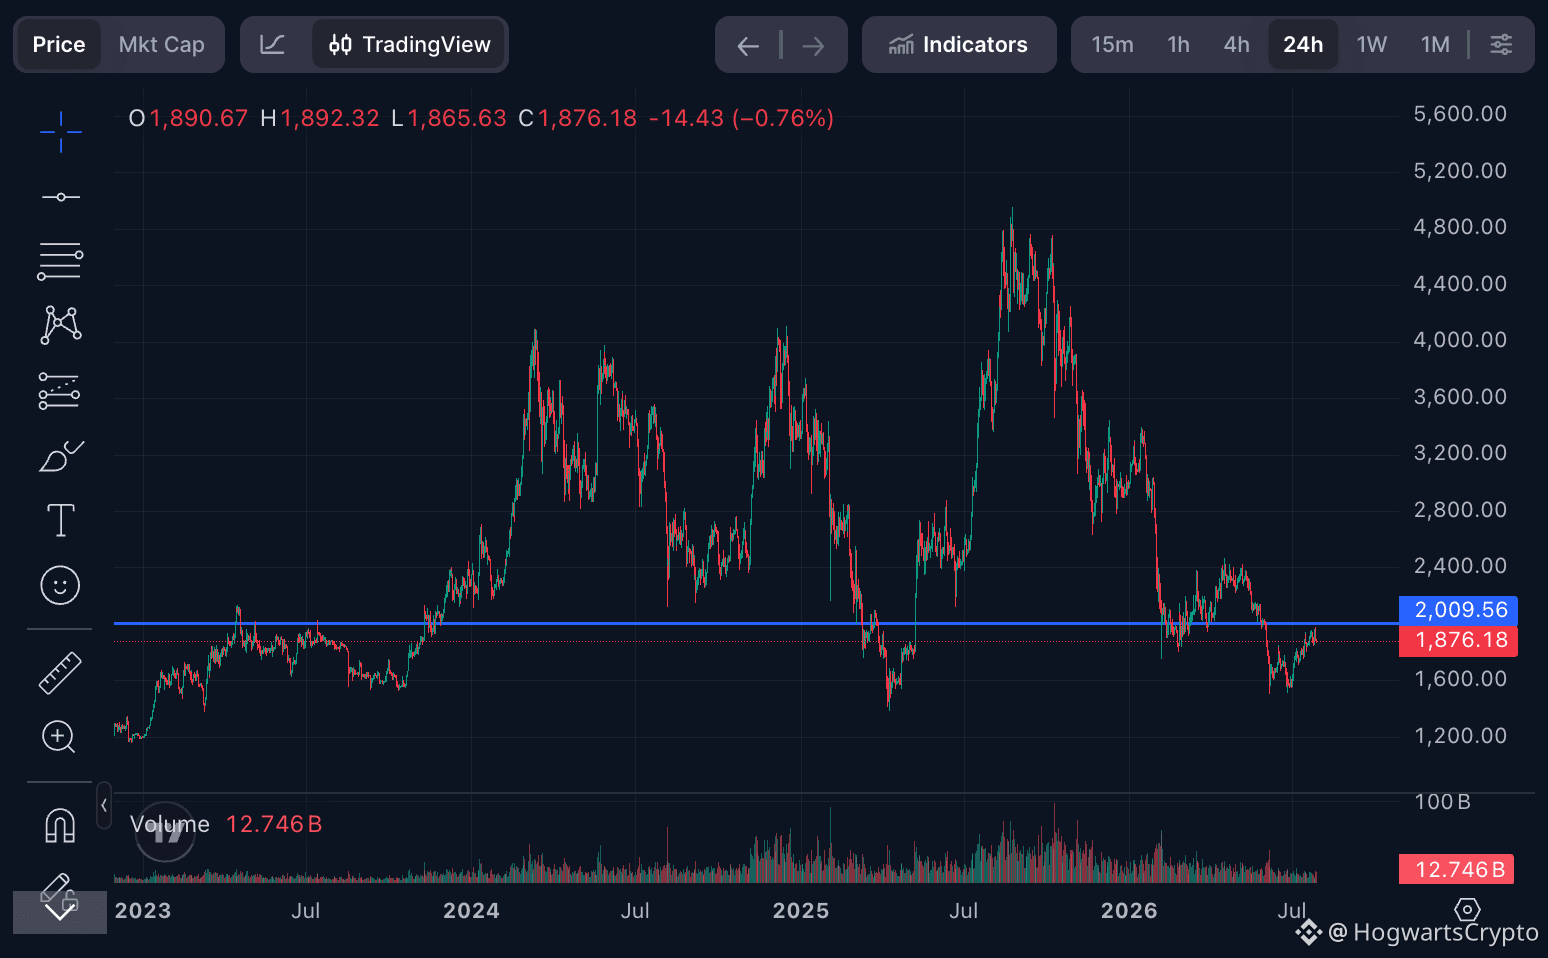Click the 4,000.00 price axis label

1460,340
